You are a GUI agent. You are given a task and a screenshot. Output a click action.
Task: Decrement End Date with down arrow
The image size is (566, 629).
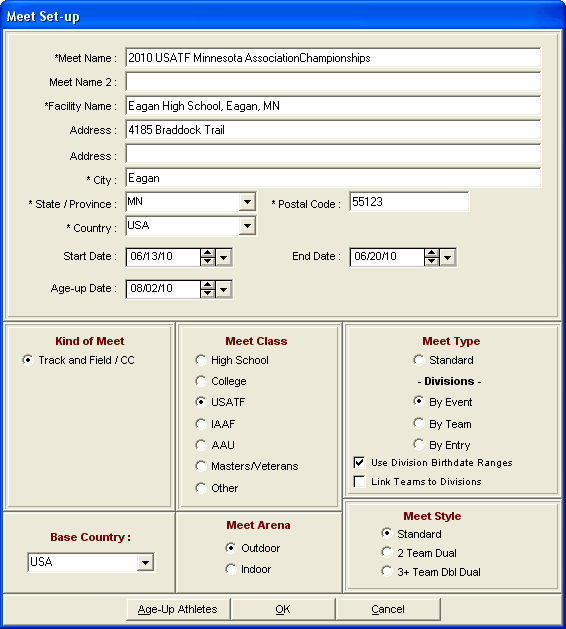pos(432,262)
